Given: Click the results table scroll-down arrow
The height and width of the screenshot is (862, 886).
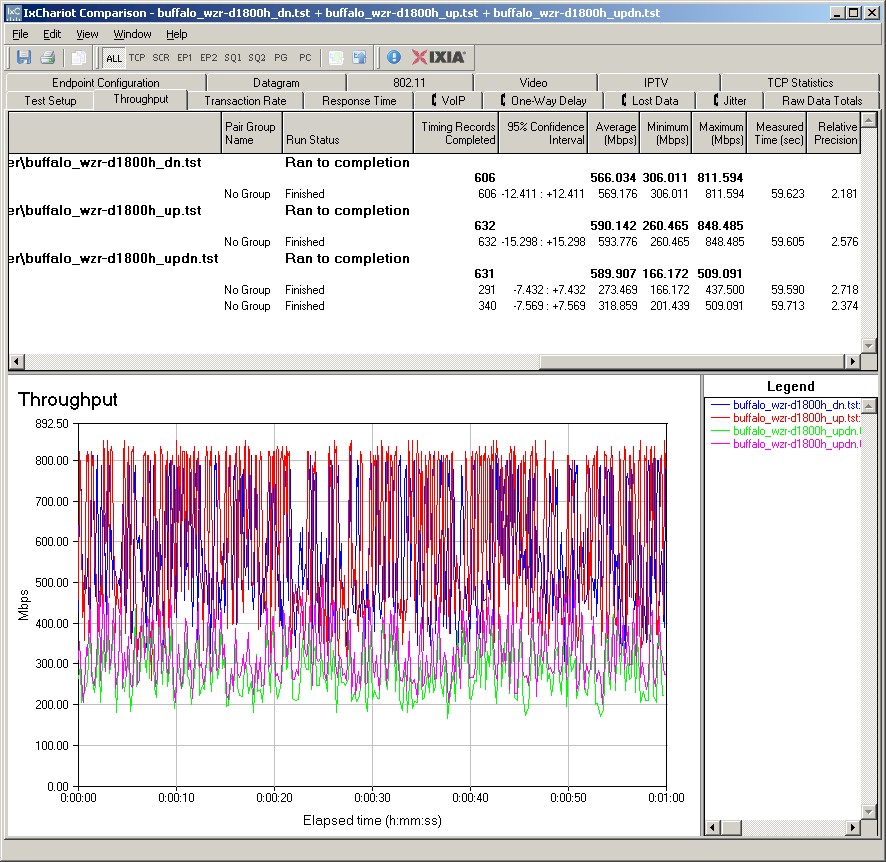Looking at the screenshot, I should coord(869,345).
